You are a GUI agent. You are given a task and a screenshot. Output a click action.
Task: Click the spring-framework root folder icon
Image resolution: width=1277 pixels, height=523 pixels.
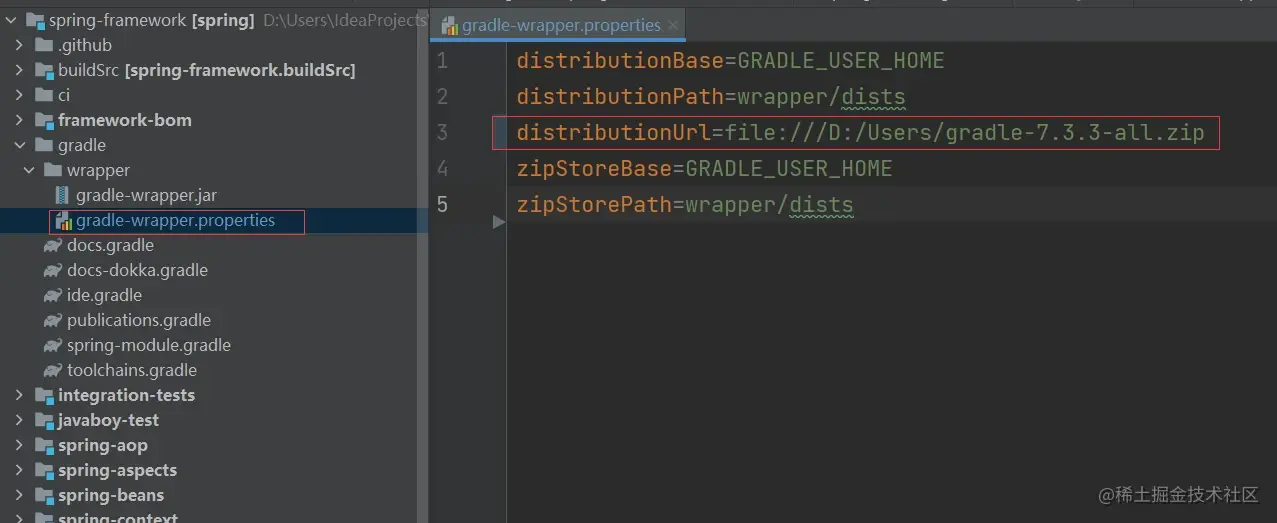(x=34, y=20)
